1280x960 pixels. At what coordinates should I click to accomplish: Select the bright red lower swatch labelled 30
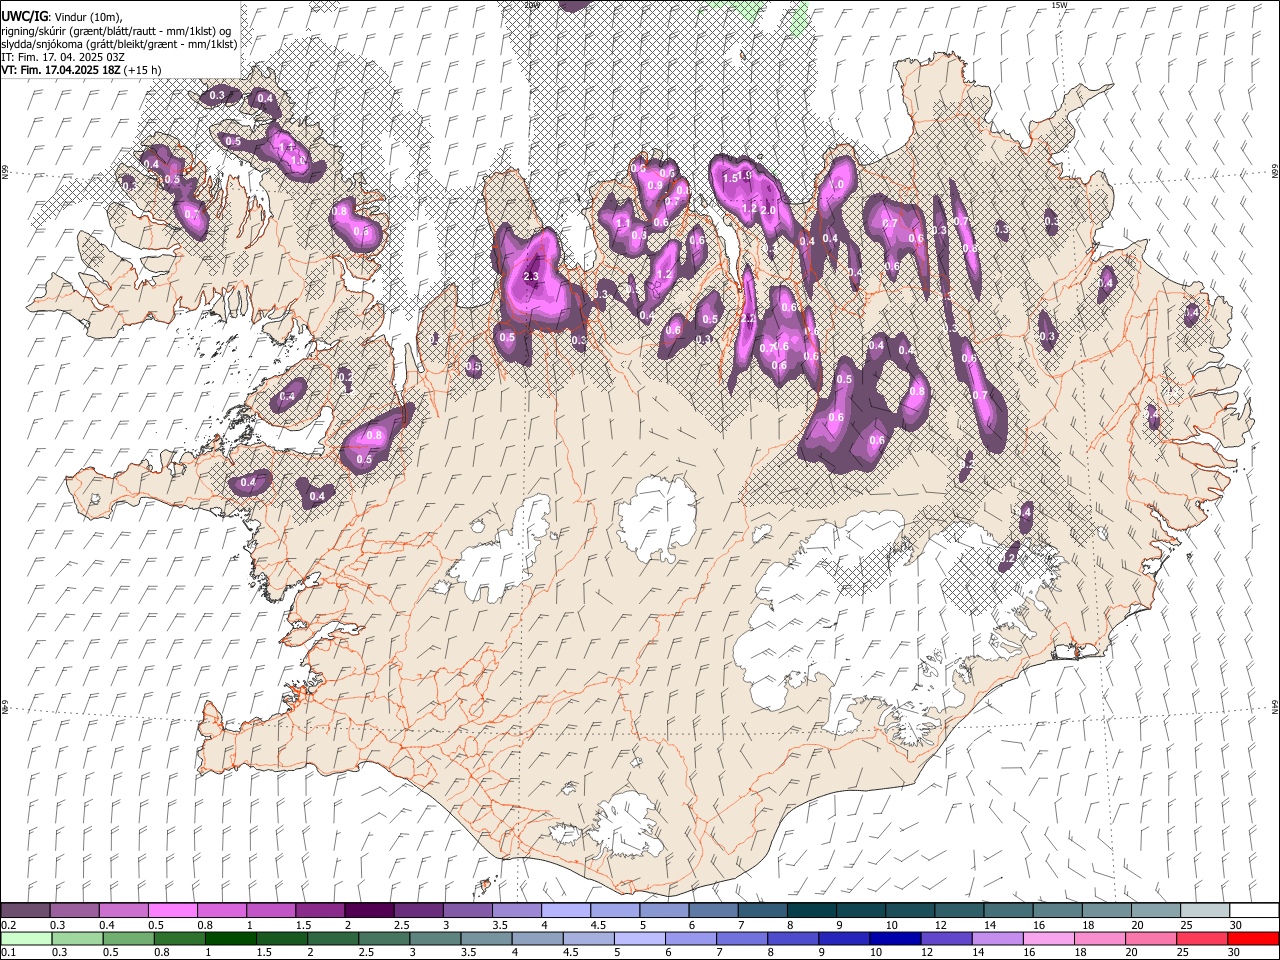pos(1252,939)
